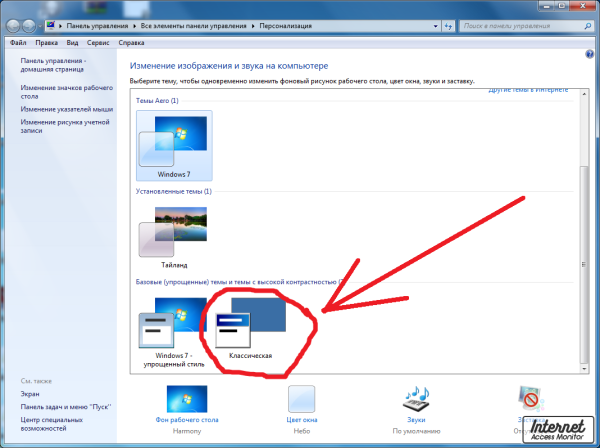
Task: Click Фон рабочего стола text link
Action: 187,420
